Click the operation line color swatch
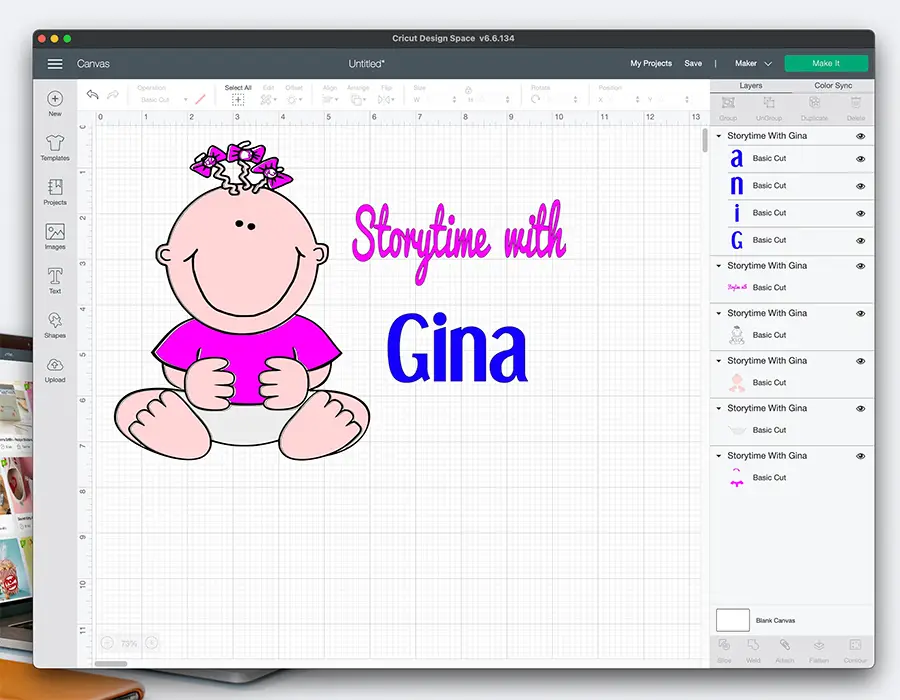 pyautogui.click(x=200, y=100)
